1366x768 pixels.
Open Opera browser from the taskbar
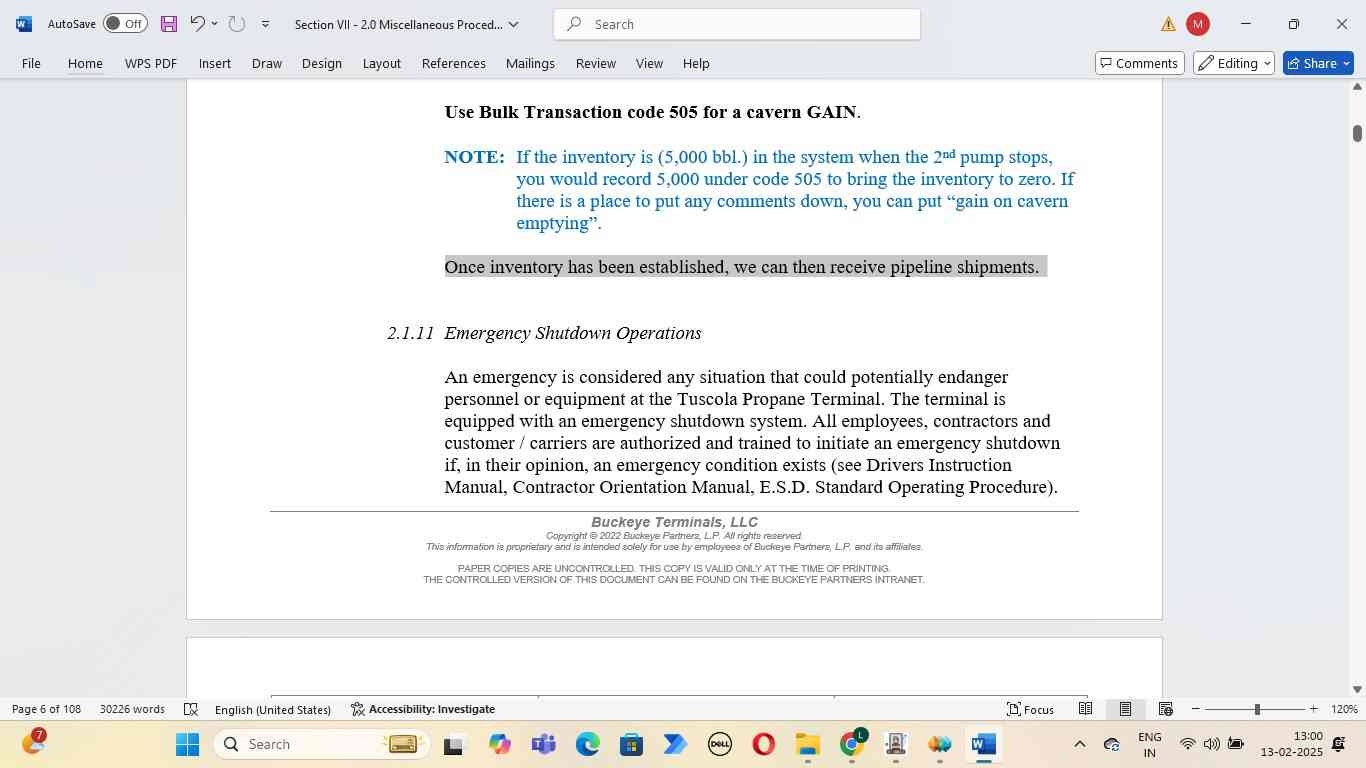pyautogui.click(x=763, y=744)
